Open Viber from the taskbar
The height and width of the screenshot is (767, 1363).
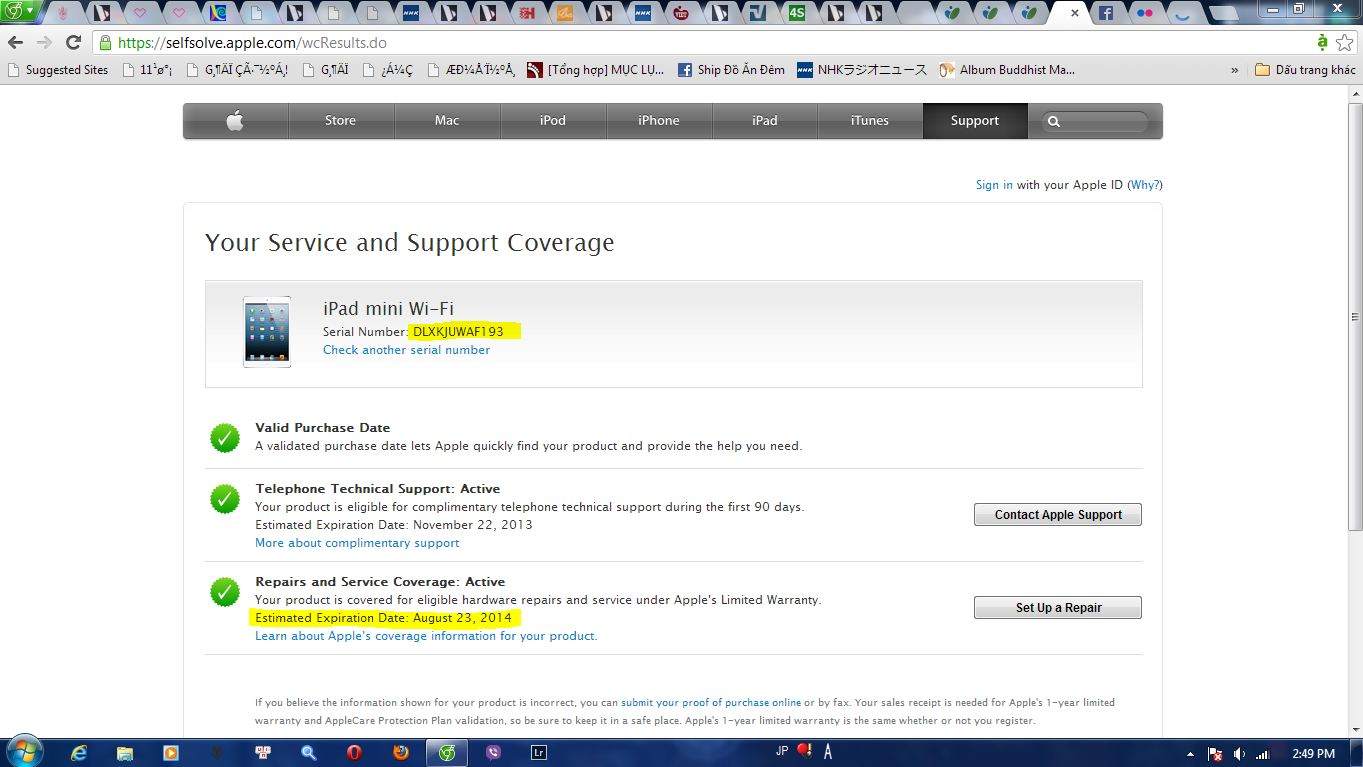click(492, 753)
